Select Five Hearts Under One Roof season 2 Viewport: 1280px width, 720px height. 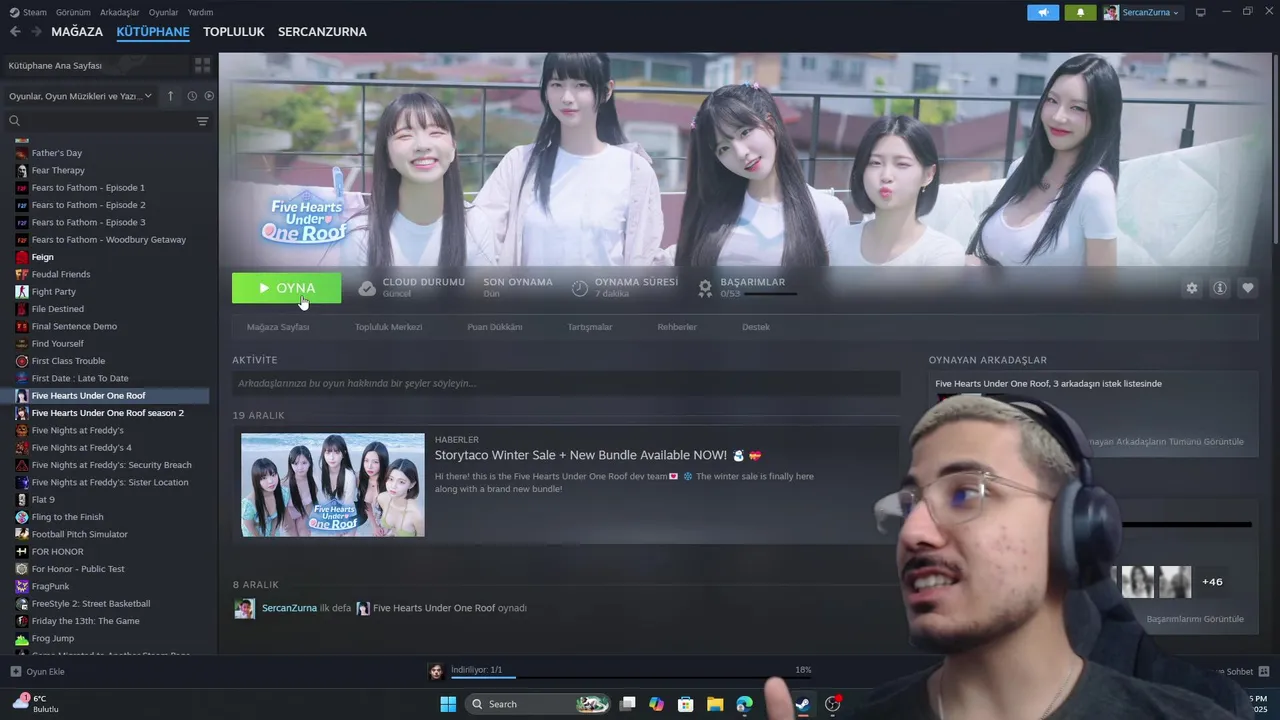tap(108, 413)
